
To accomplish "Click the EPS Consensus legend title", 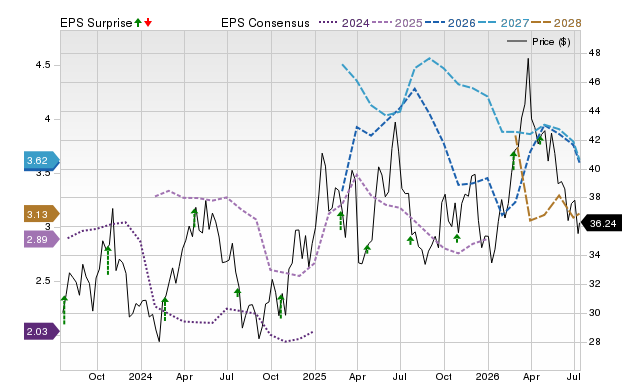I will click(x=265, y=23).
